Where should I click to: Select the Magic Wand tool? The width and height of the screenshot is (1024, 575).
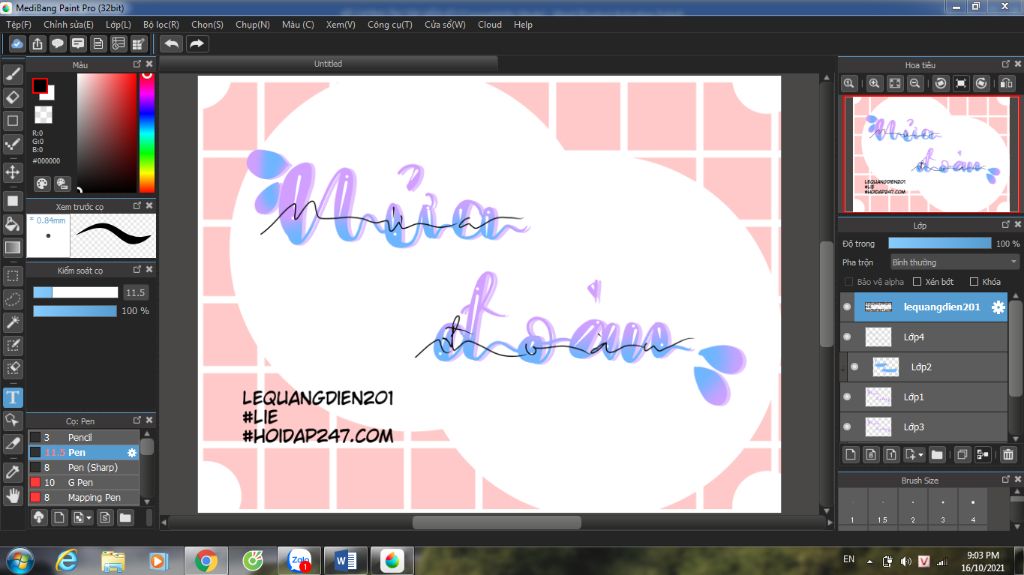(x=12, y=322)
